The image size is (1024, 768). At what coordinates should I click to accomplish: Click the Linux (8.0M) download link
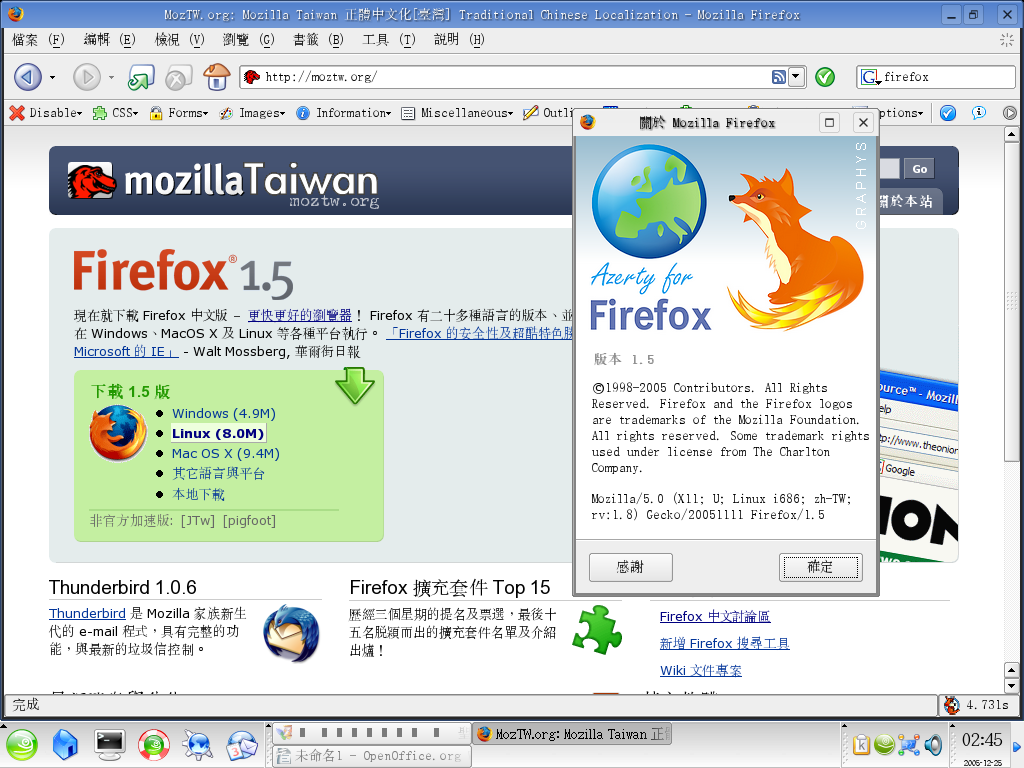(218, 433)
